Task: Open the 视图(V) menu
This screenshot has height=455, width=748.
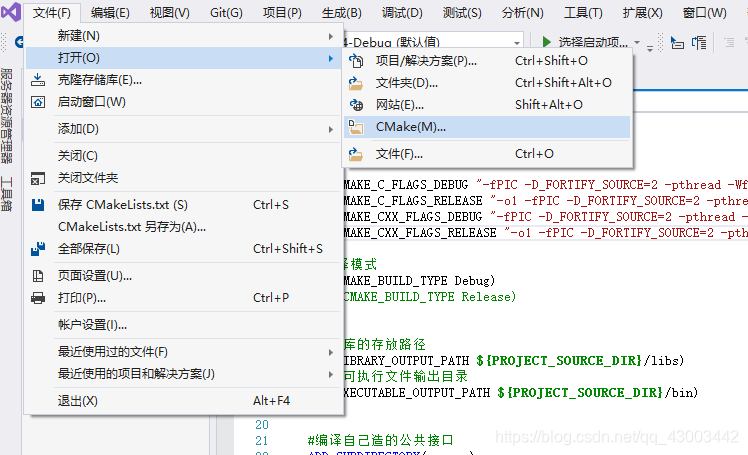Action: pyautogui.click(x=169, y=12)
